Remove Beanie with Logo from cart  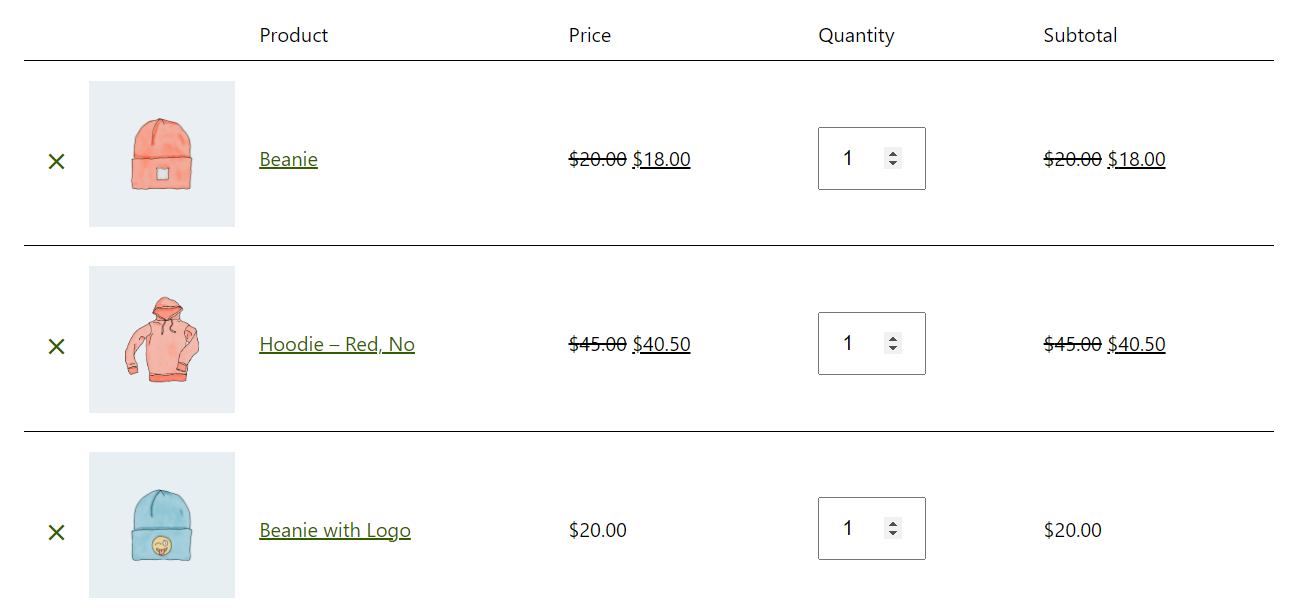click(x=56, y=532)
